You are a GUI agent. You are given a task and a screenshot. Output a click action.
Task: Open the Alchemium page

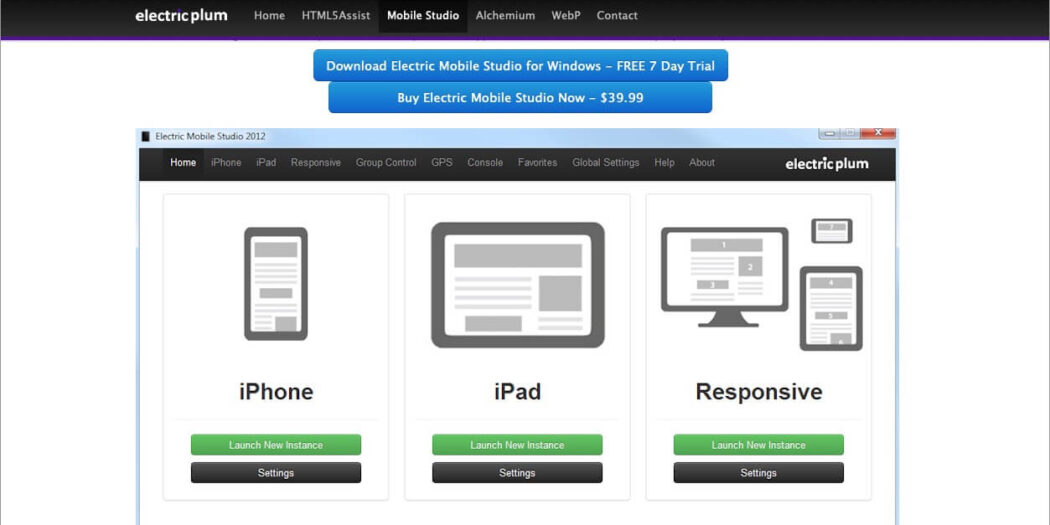506,15
